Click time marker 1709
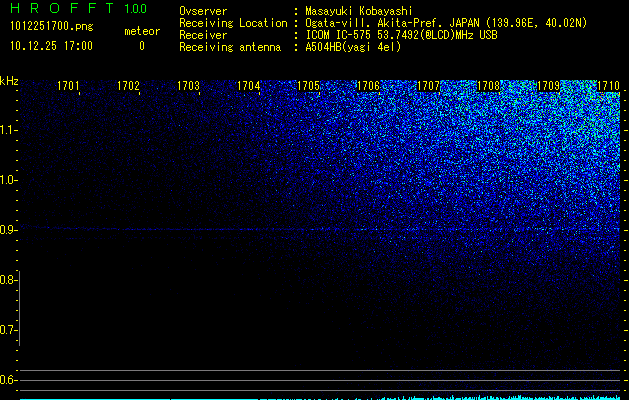Viewport: 629px width, 400px height. (x=548, y=86)
